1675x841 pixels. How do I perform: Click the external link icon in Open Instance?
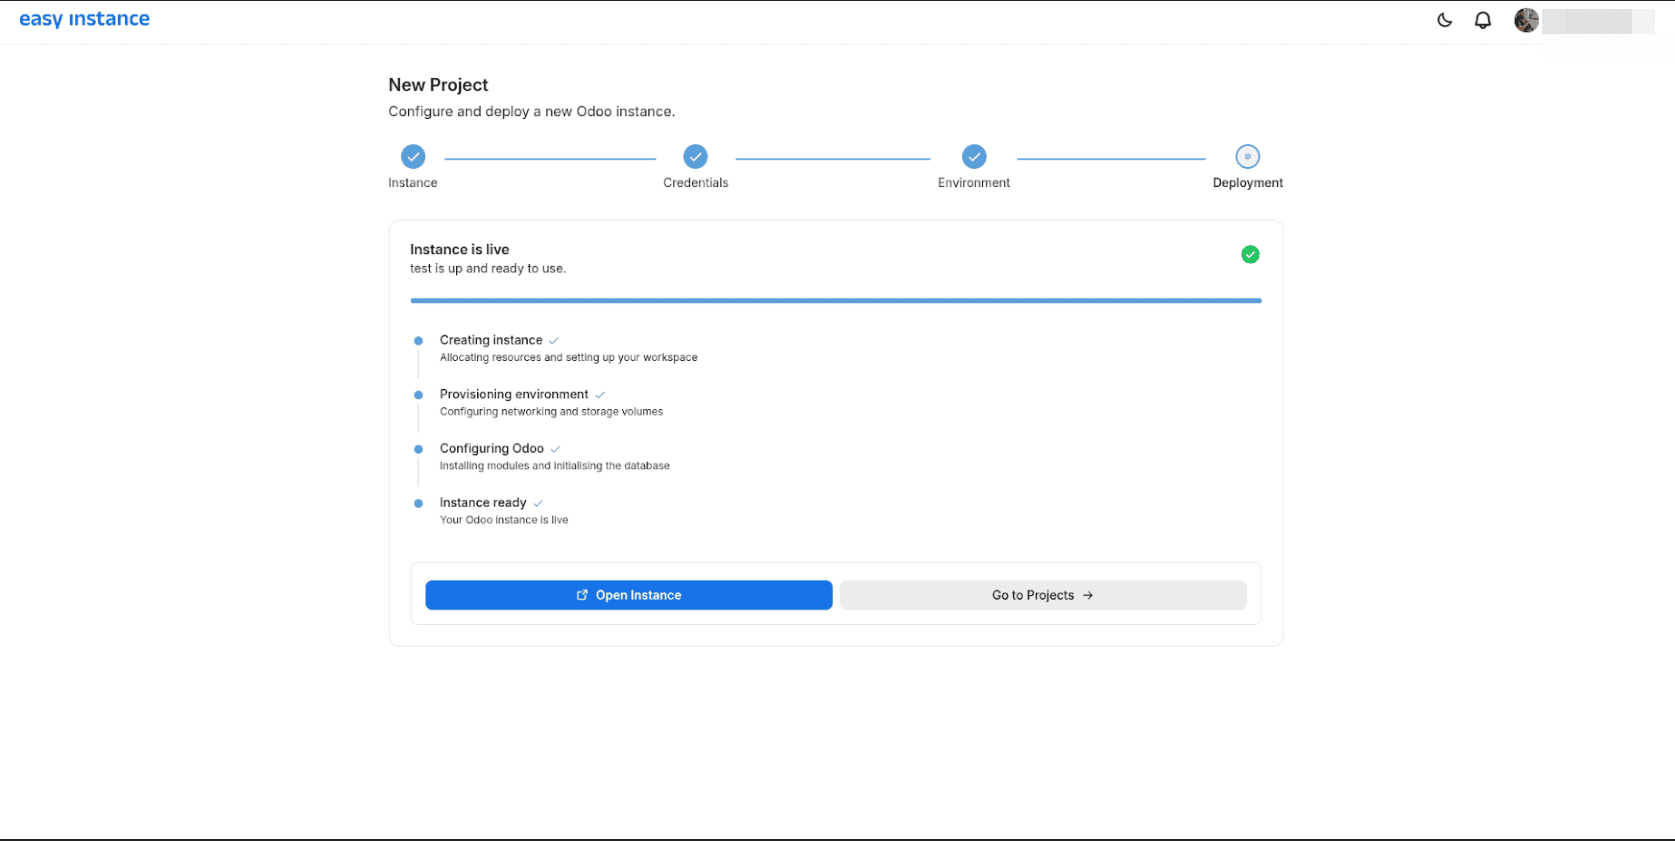point(582,595)
